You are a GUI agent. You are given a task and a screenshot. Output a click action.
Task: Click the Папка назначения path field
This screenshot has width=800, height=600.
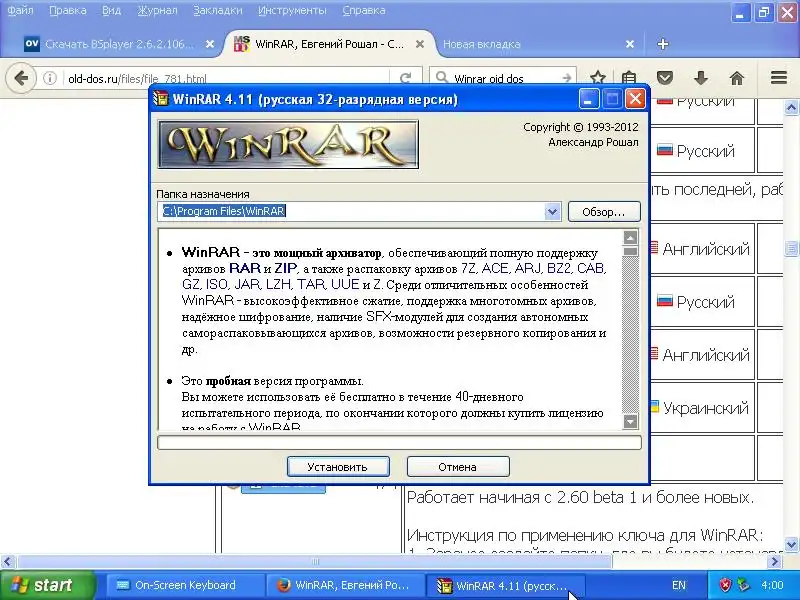(x=351, y=211)
